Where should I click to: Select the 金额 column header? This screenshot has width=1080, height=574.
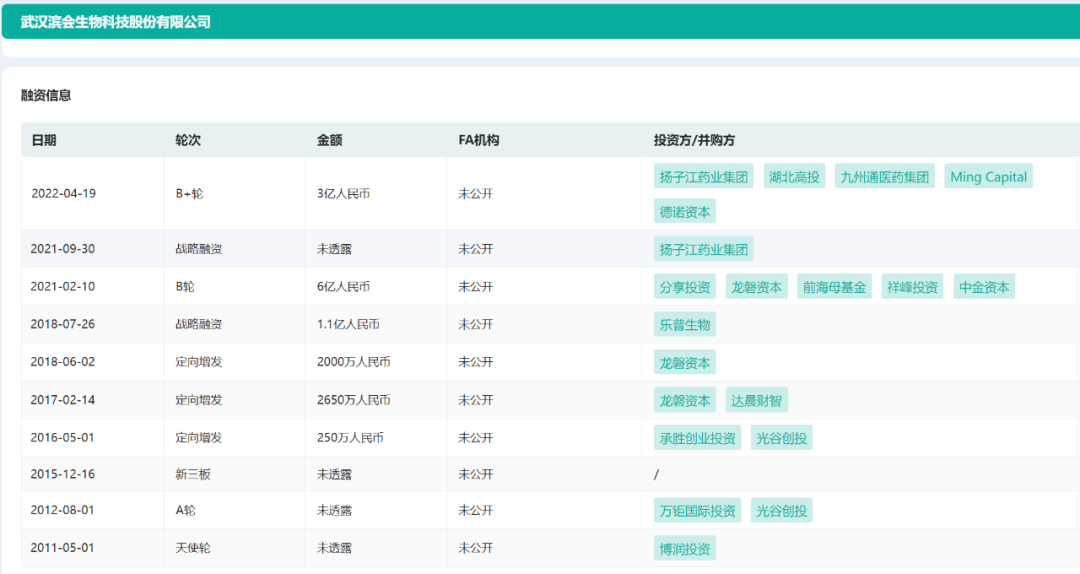330,141
